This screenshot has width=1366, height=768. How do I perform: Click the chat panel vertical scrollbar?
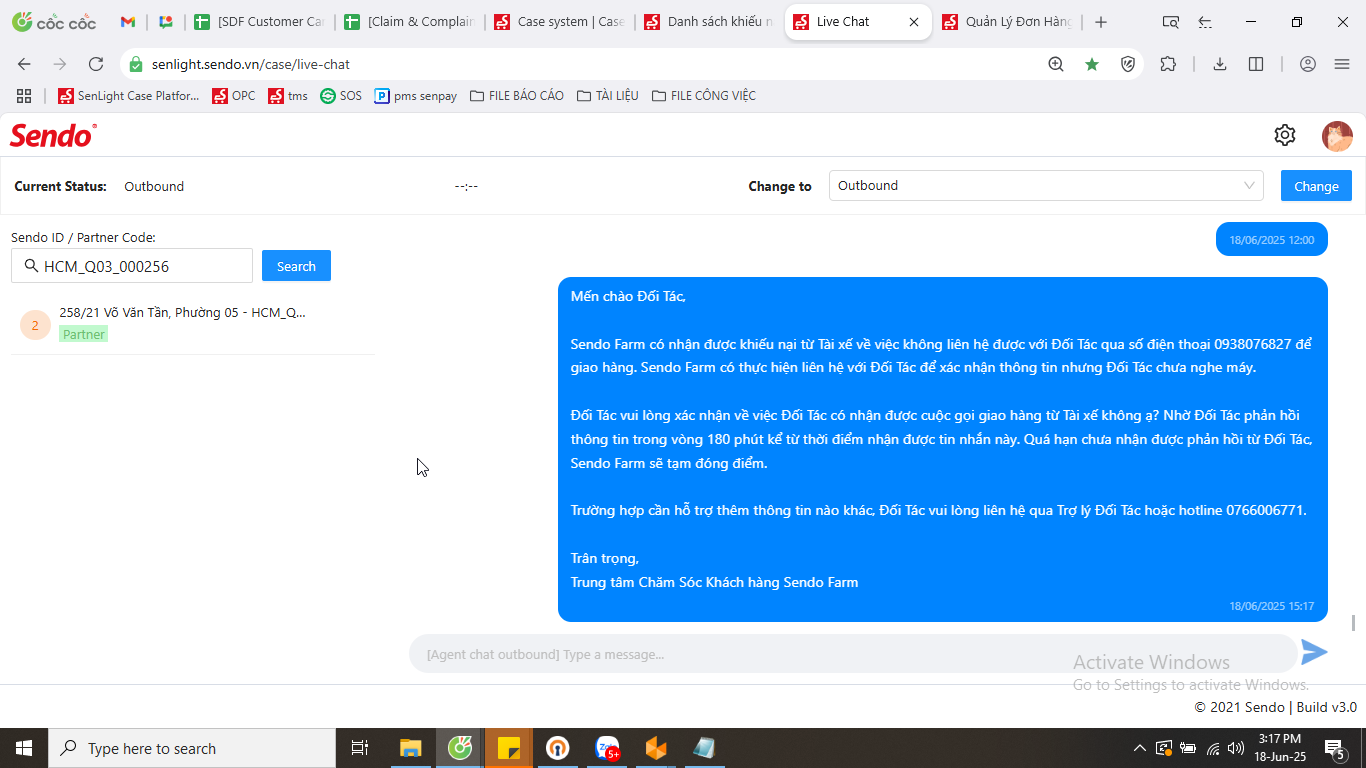tap(1355, 622)
